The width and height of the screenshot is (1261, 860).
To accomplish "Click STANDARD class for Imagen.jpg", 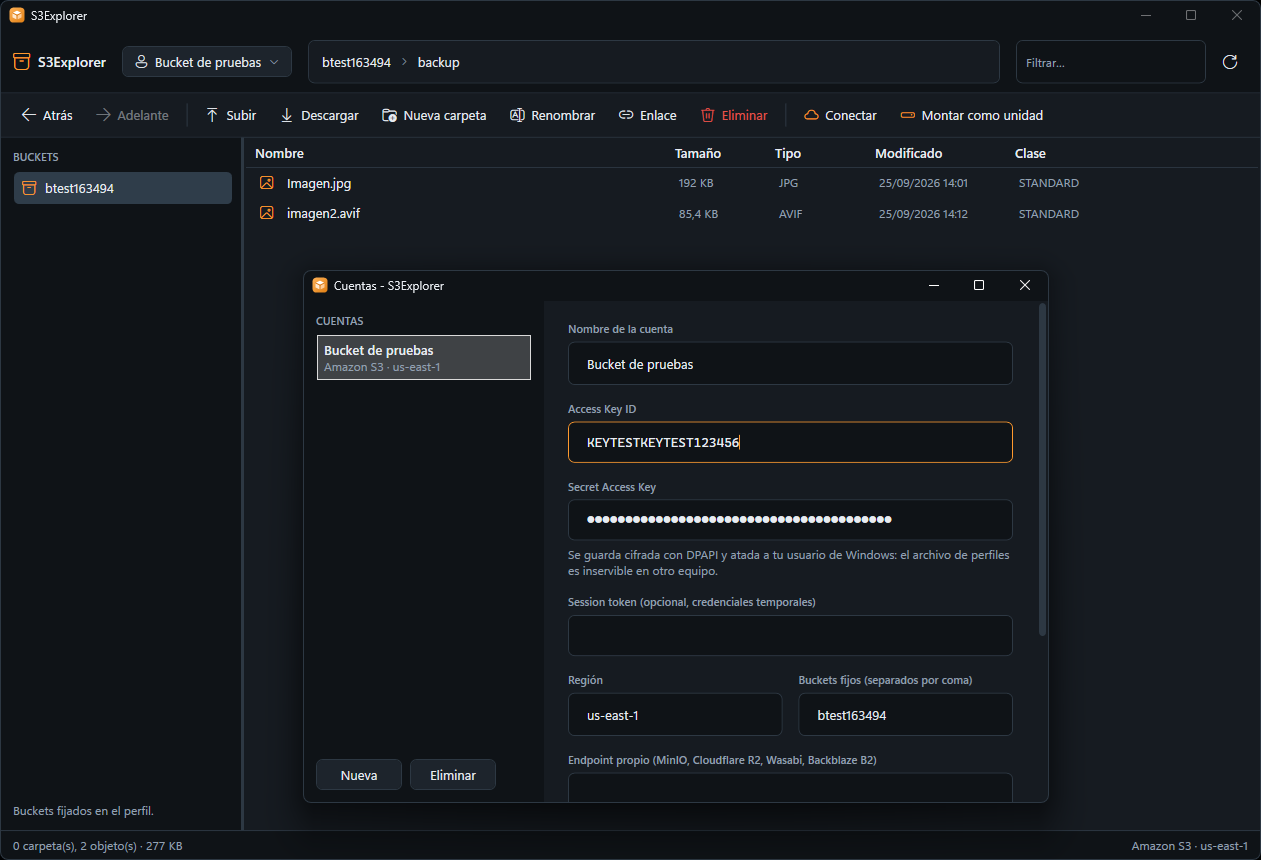I will pos(1048,184).
